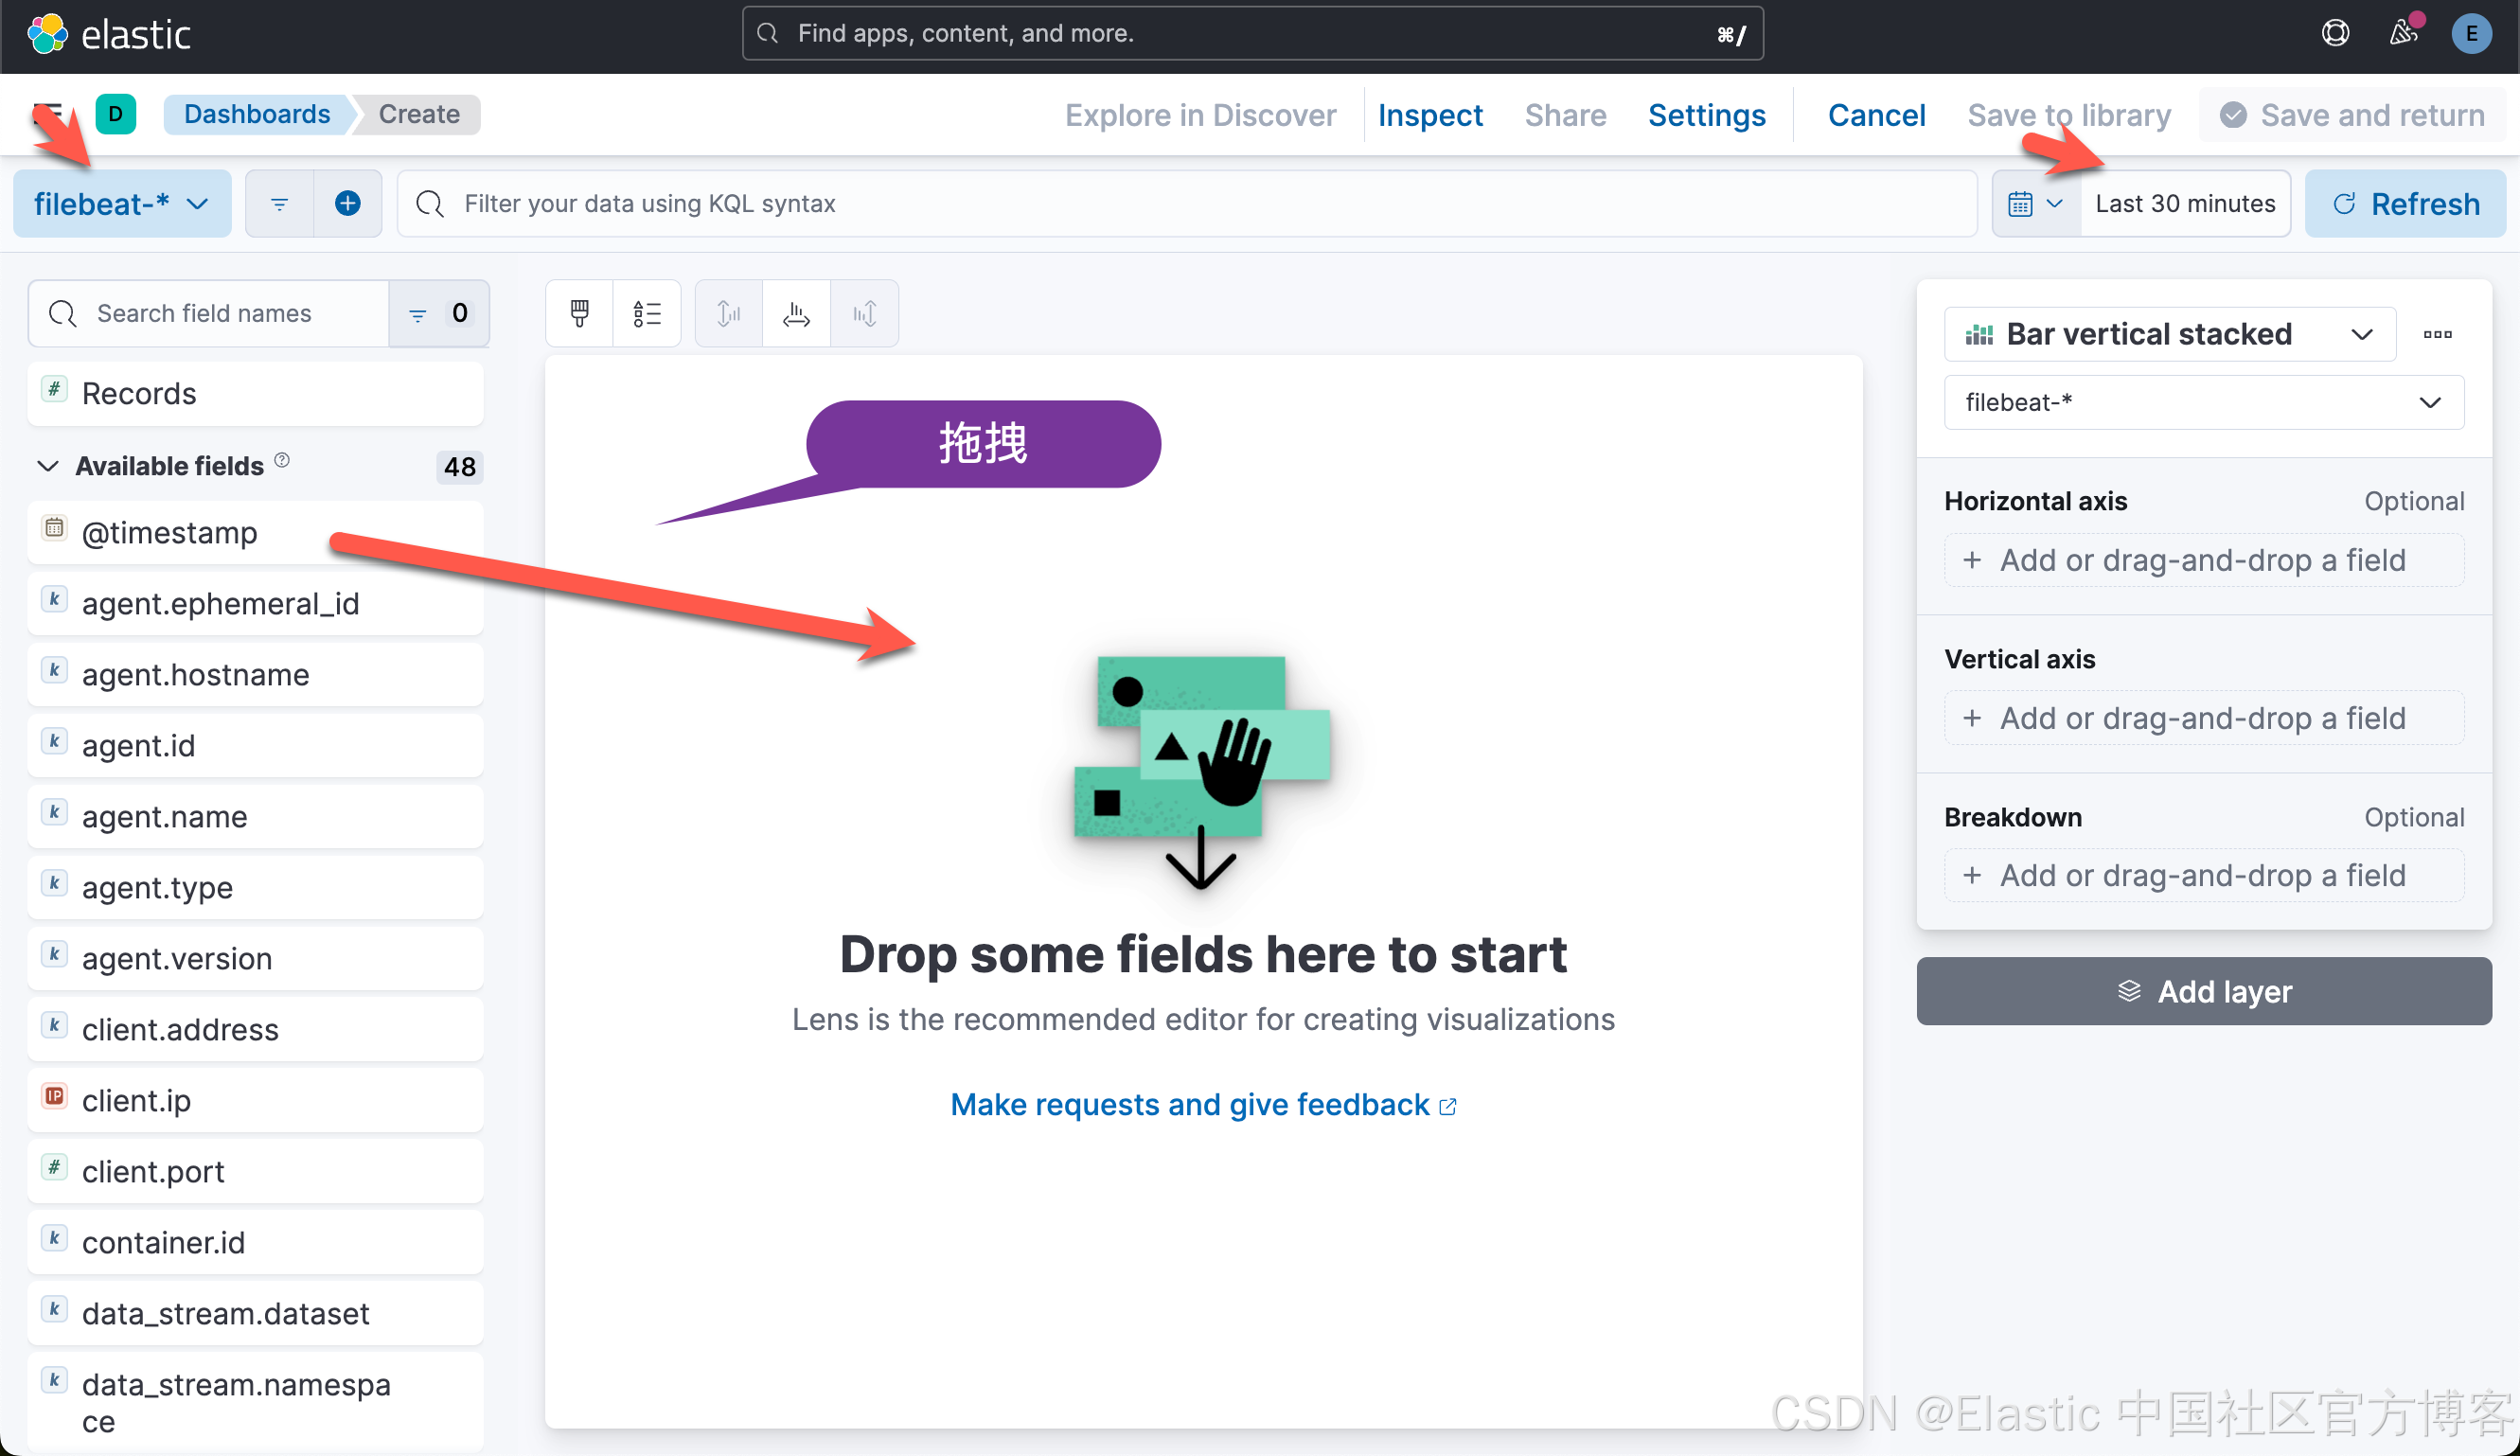Click Explore in Discover
The height and width of the screenshot is (1456, 2520).
tap(1200, 115)
